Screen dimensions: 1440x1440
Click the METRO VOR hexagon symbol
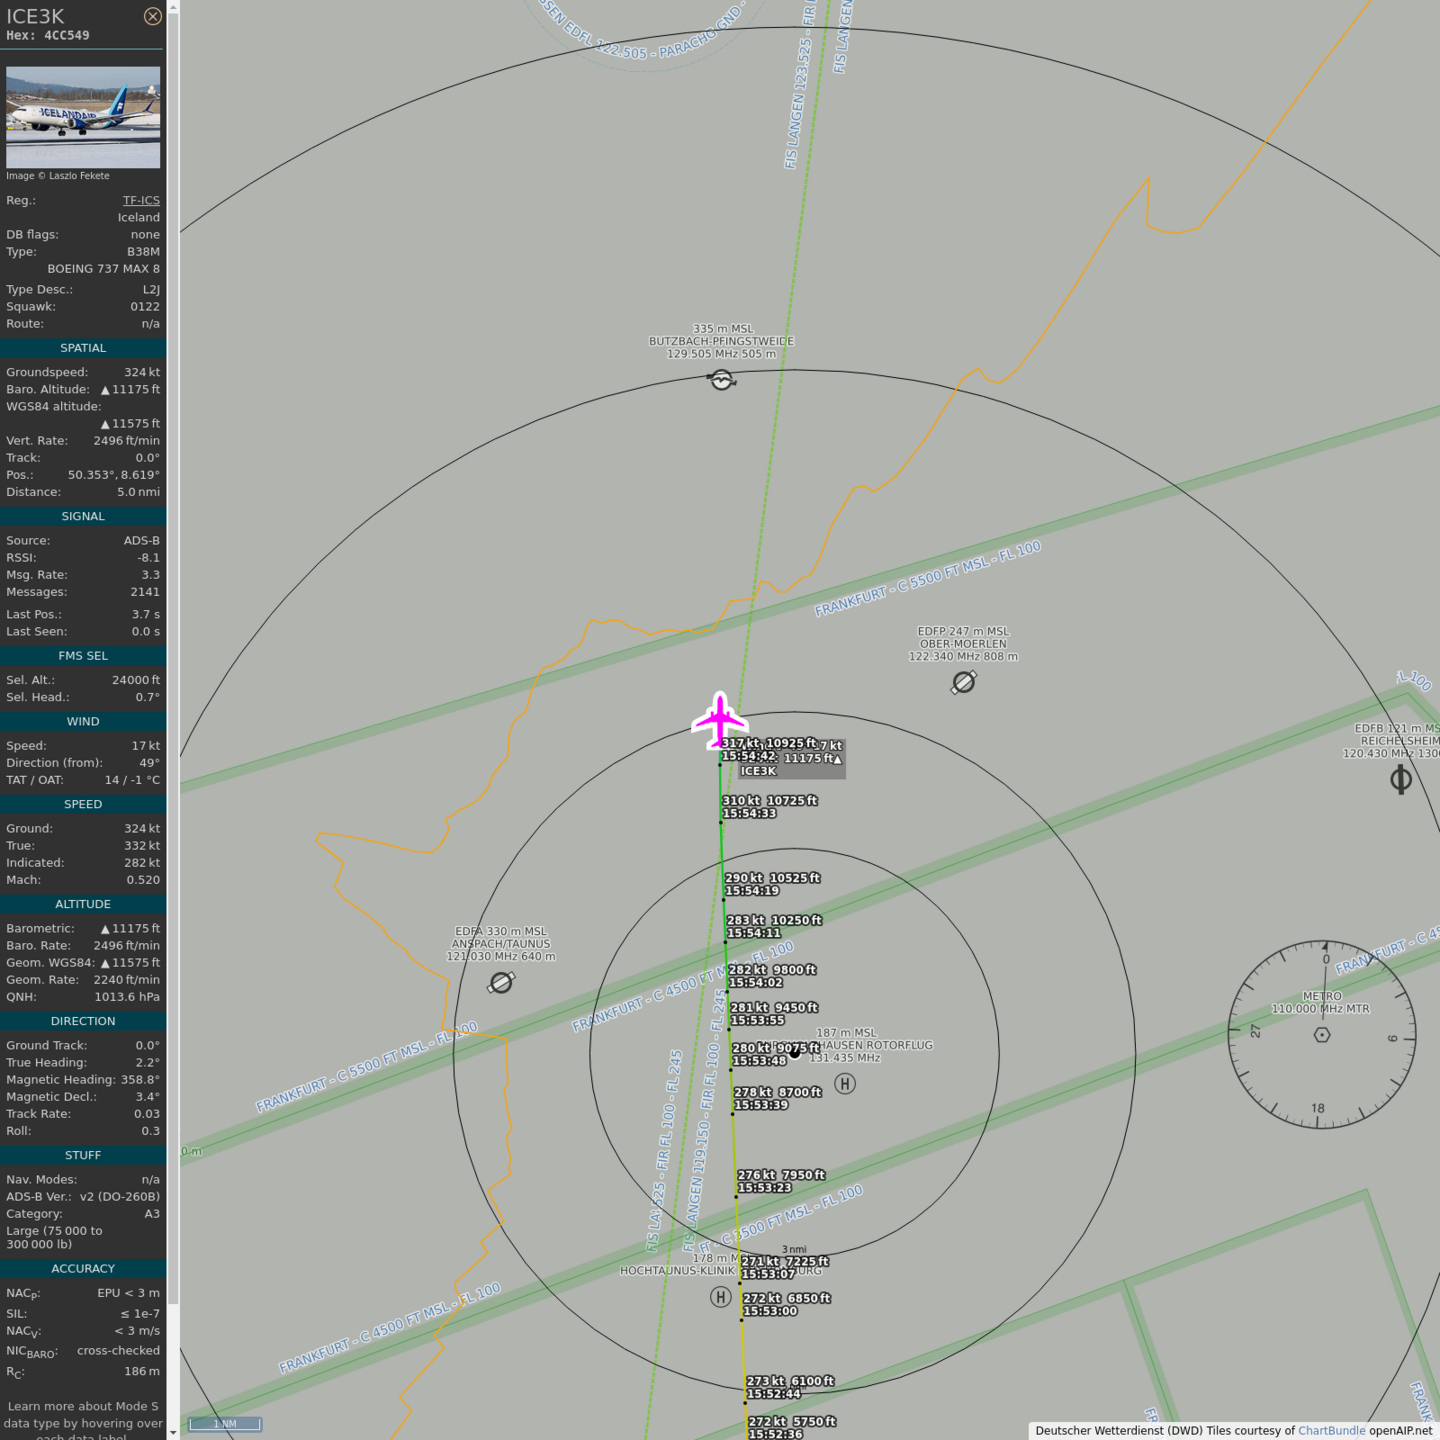(1322, 1035)
